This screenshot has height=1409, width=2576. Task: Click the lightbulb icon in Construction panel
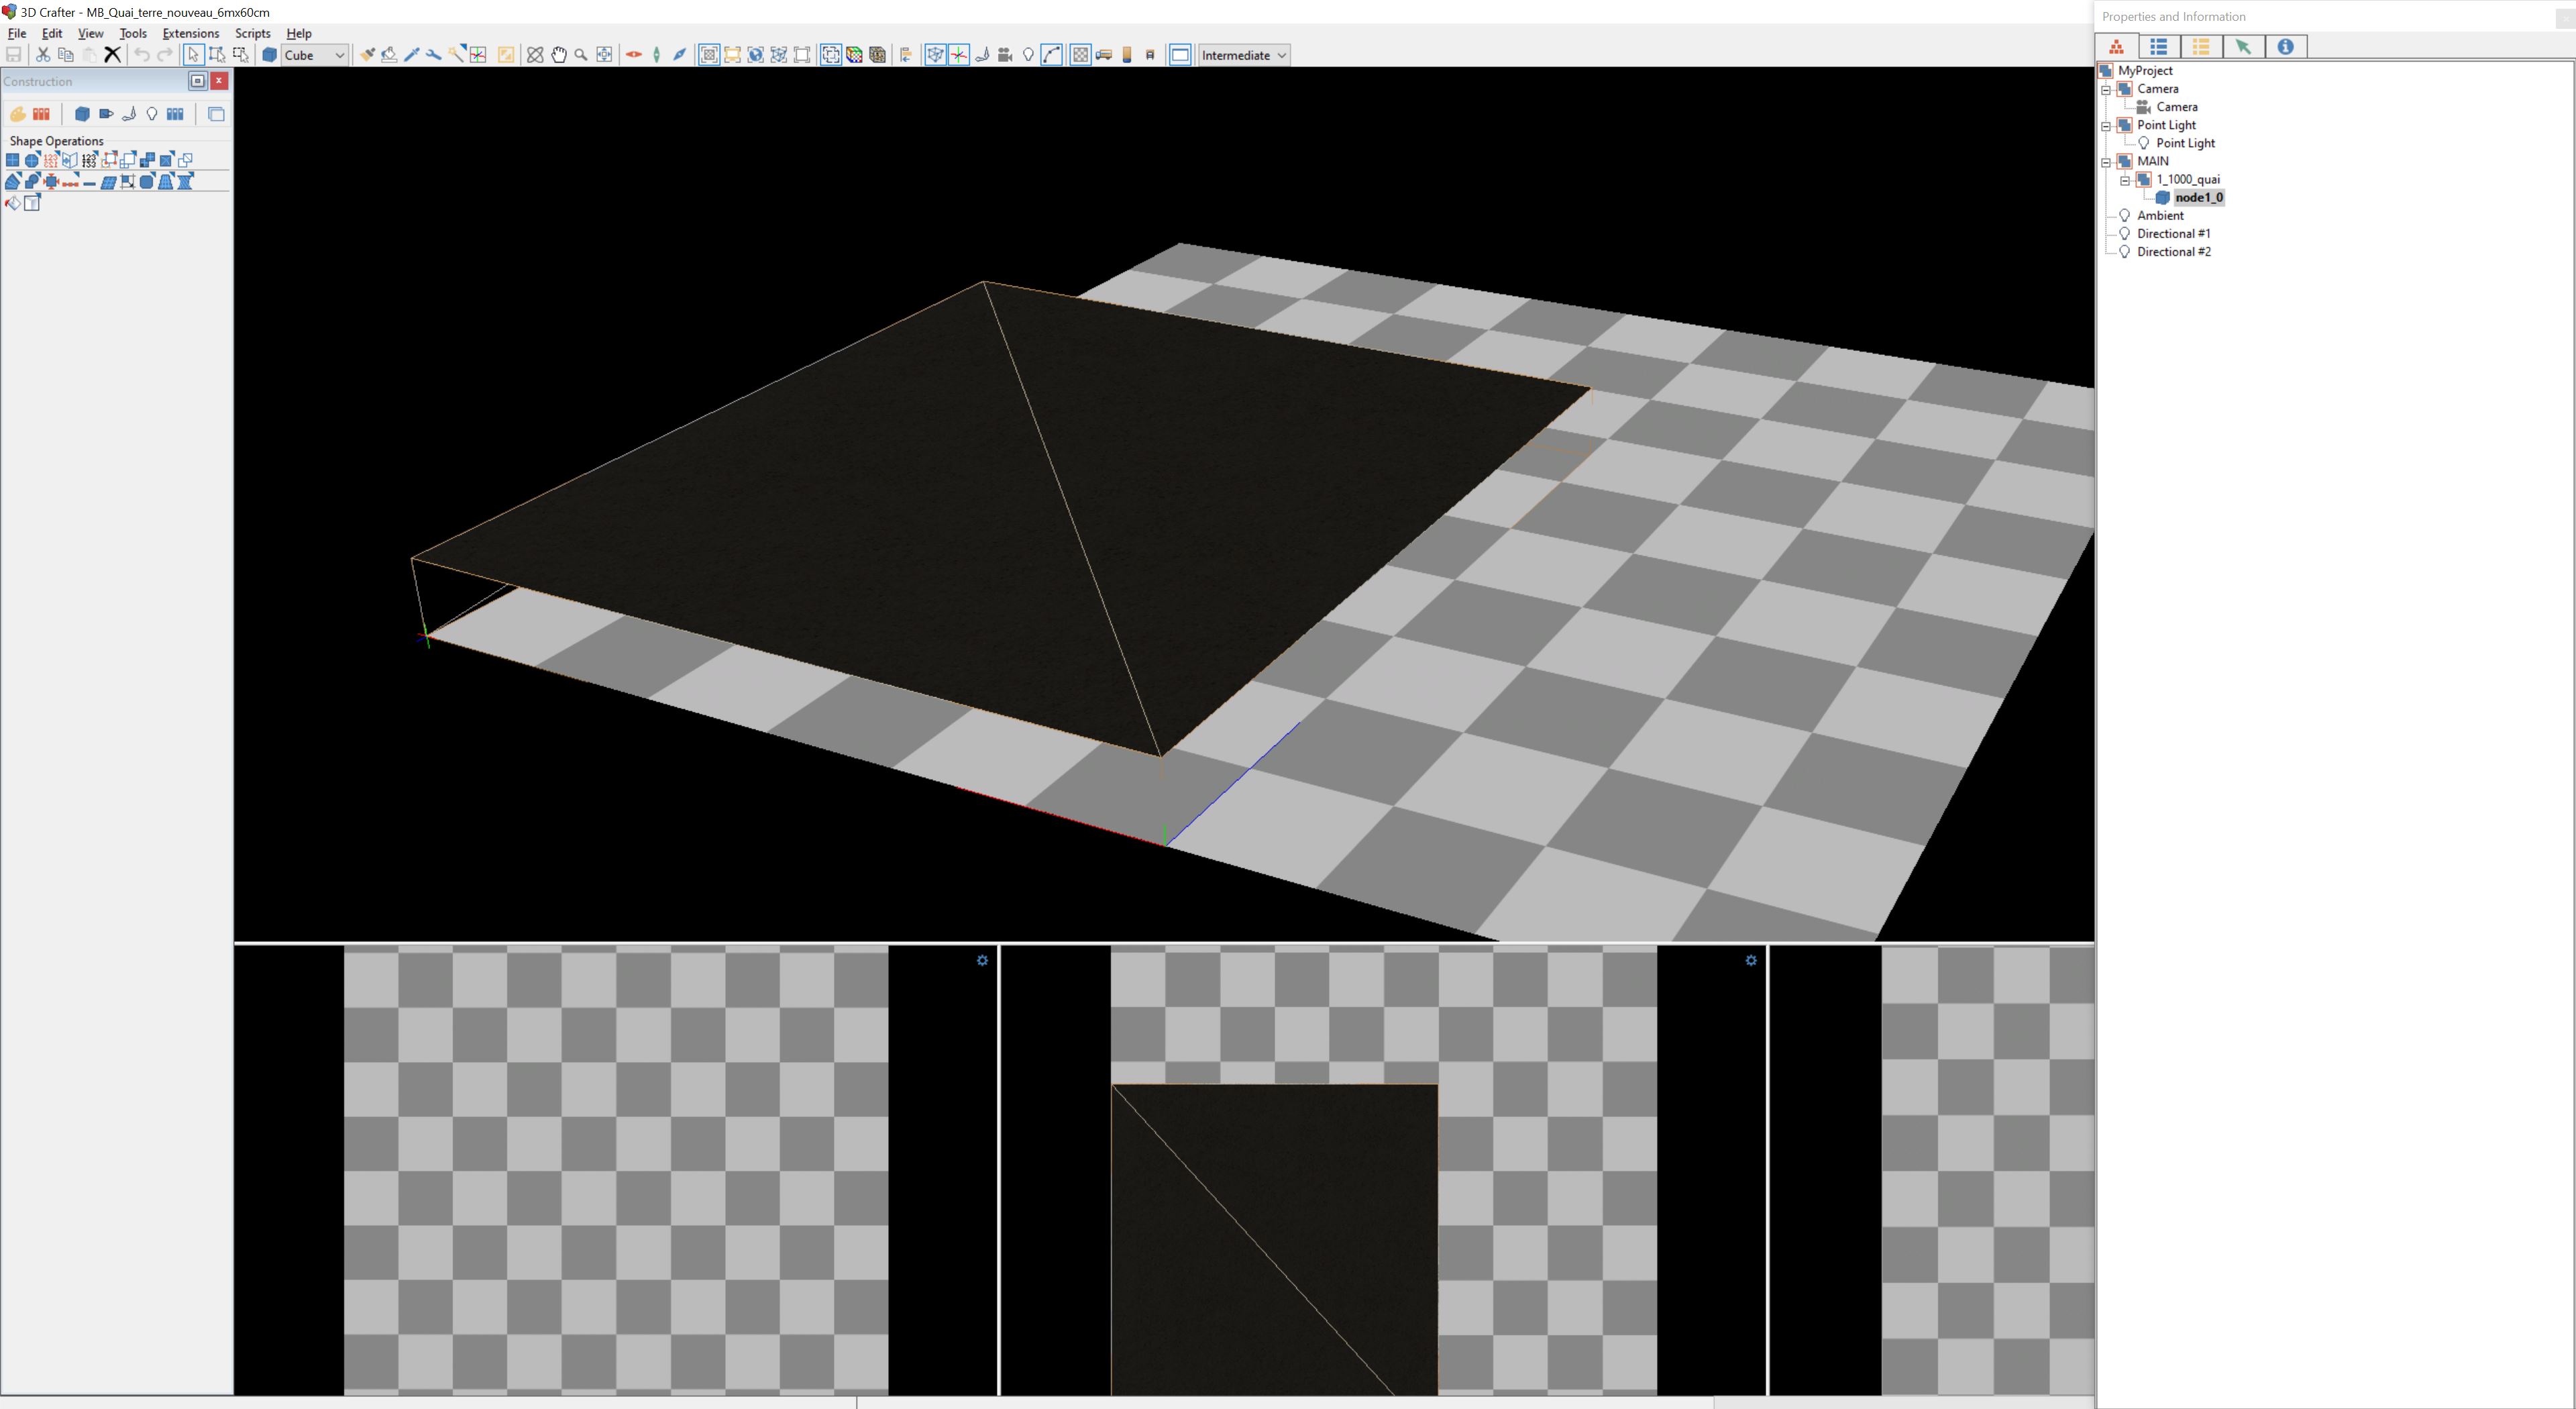tap(152, 114)
